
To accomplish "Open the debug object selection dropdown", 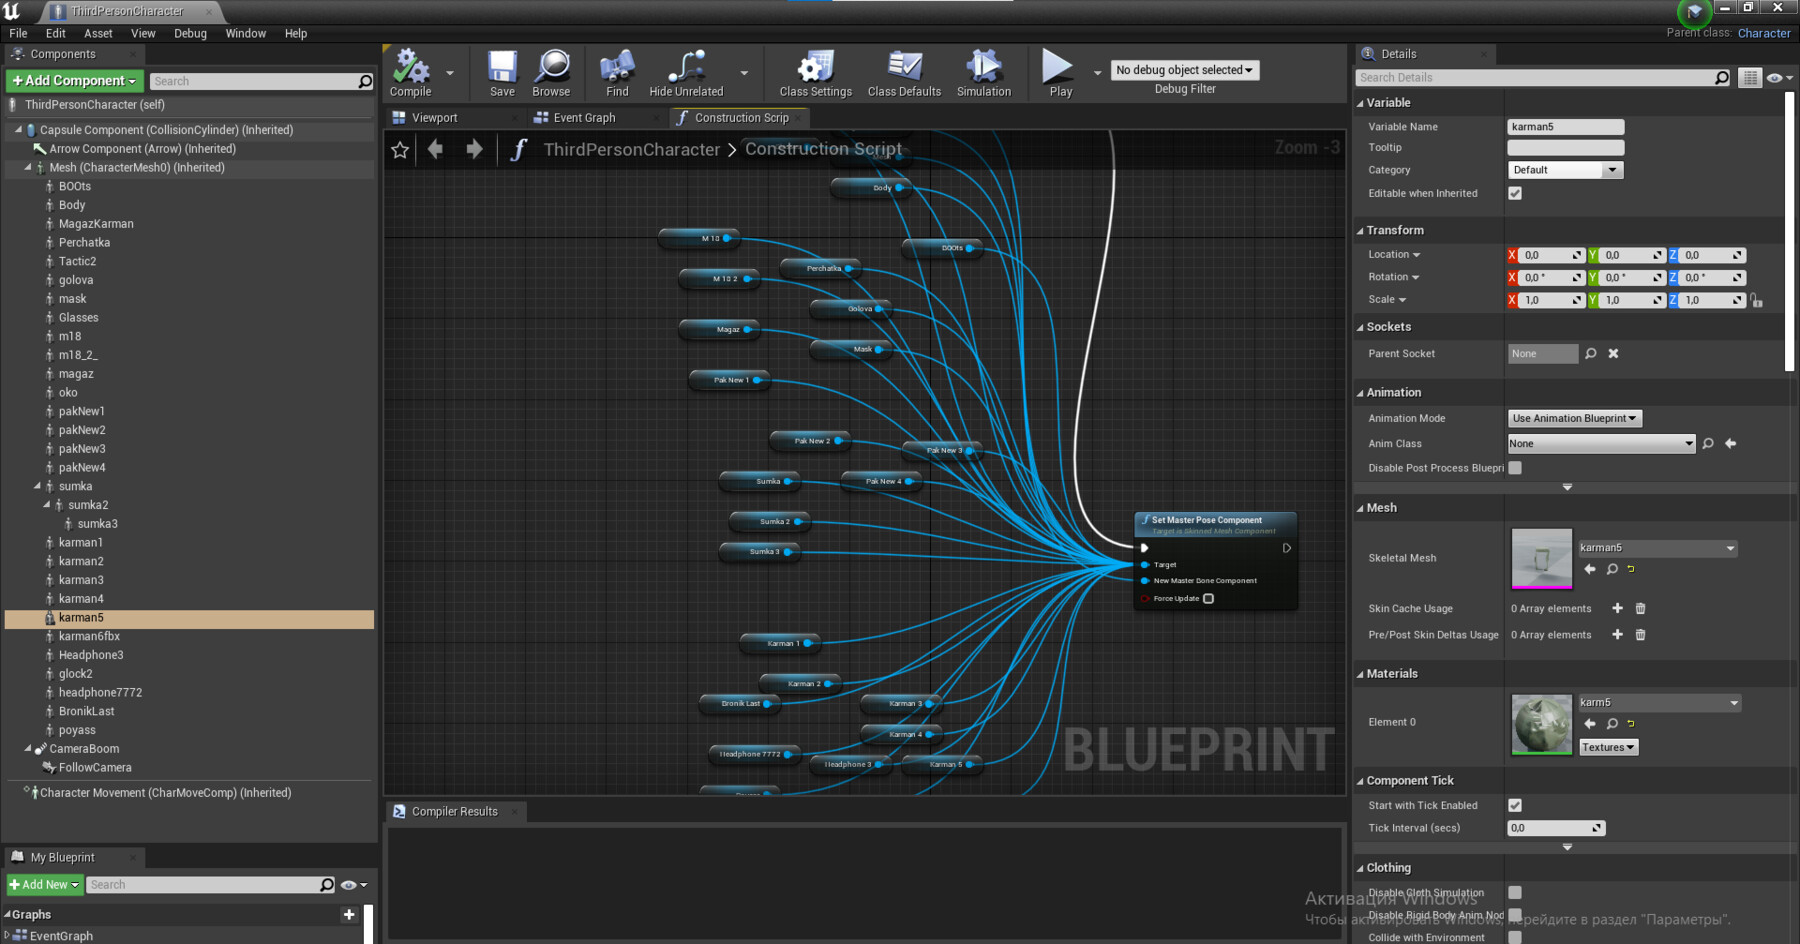I will pos(1184,70).
